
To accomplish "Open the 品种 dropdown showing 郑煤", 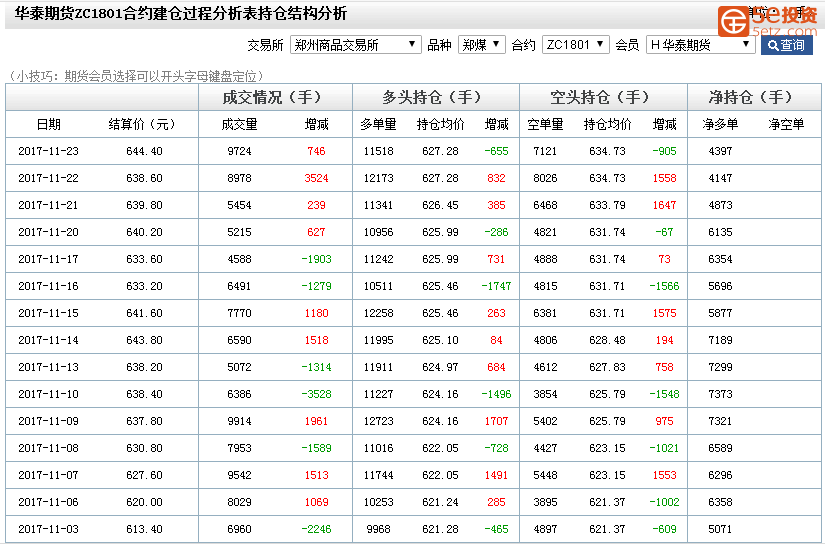I will coord(481,45).
